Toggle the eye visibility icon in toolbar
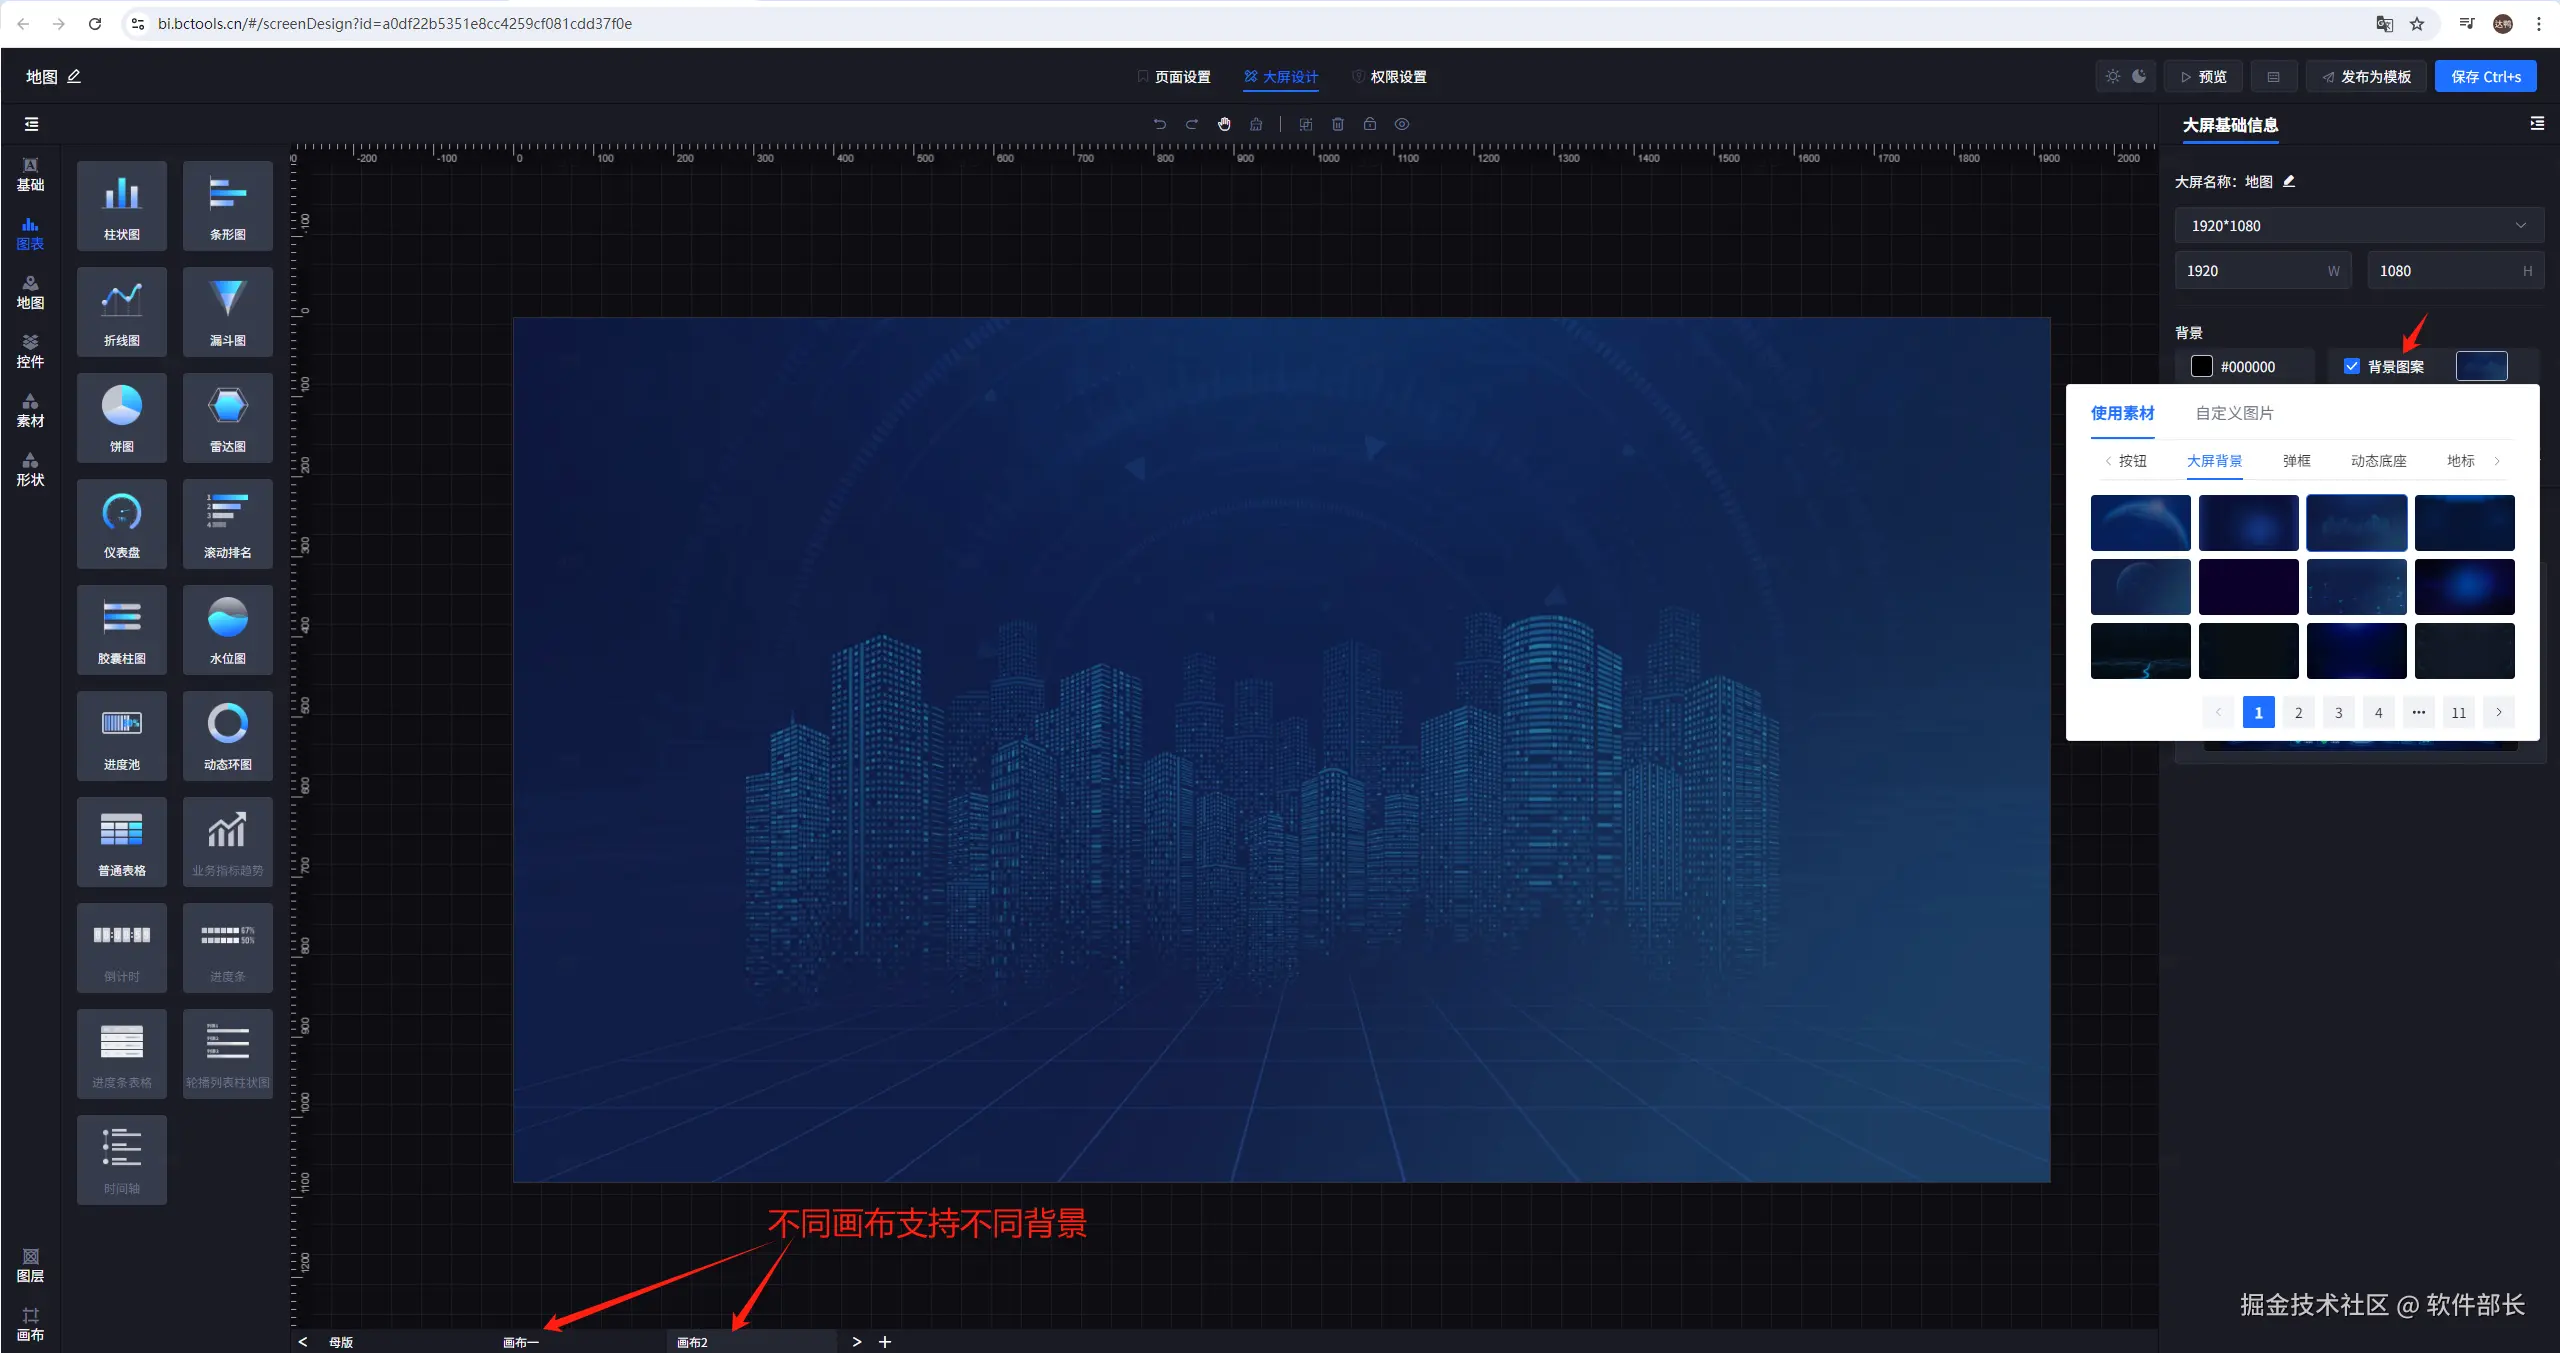2560x1353 pixels. (1402, 124)
